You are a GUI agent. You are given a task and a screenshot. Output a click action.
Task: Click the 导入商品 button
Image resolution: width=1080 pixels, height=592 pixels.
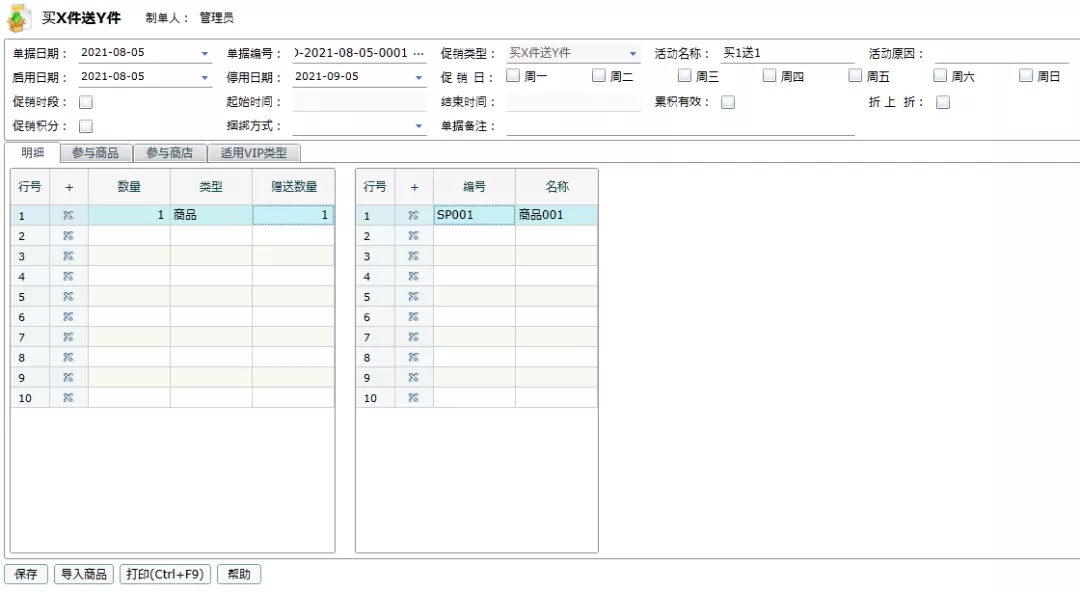click(84, 574)
